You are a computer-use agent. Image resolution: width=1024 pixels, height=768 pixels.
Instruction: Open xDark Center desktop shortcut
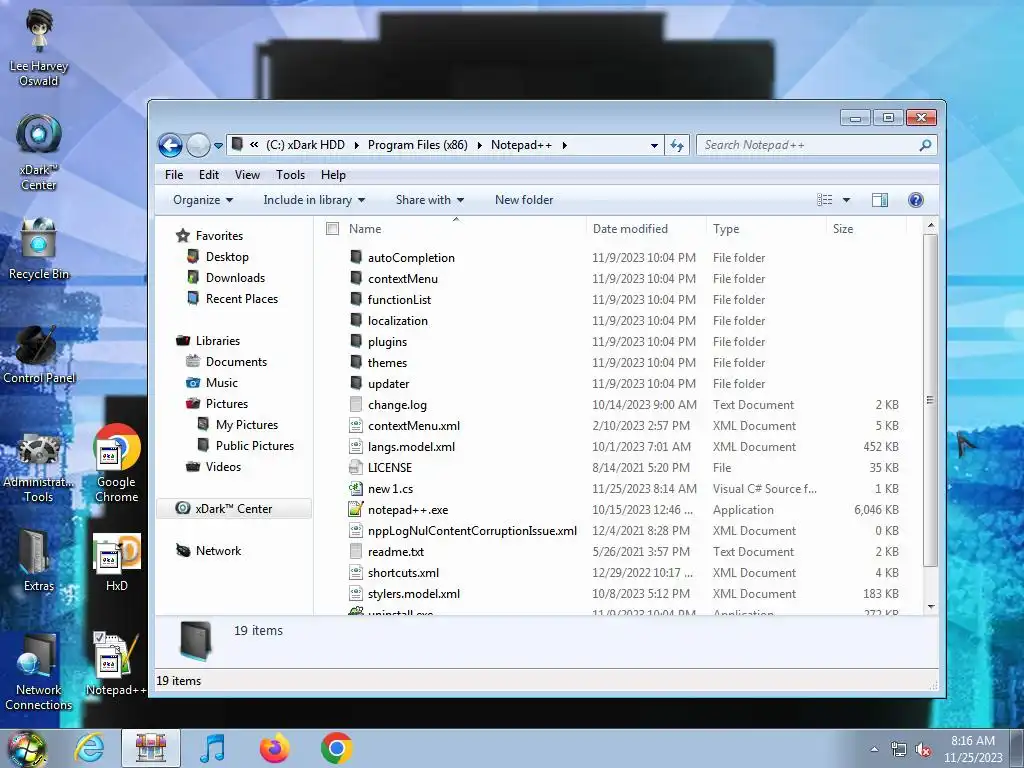pos(39,152)
